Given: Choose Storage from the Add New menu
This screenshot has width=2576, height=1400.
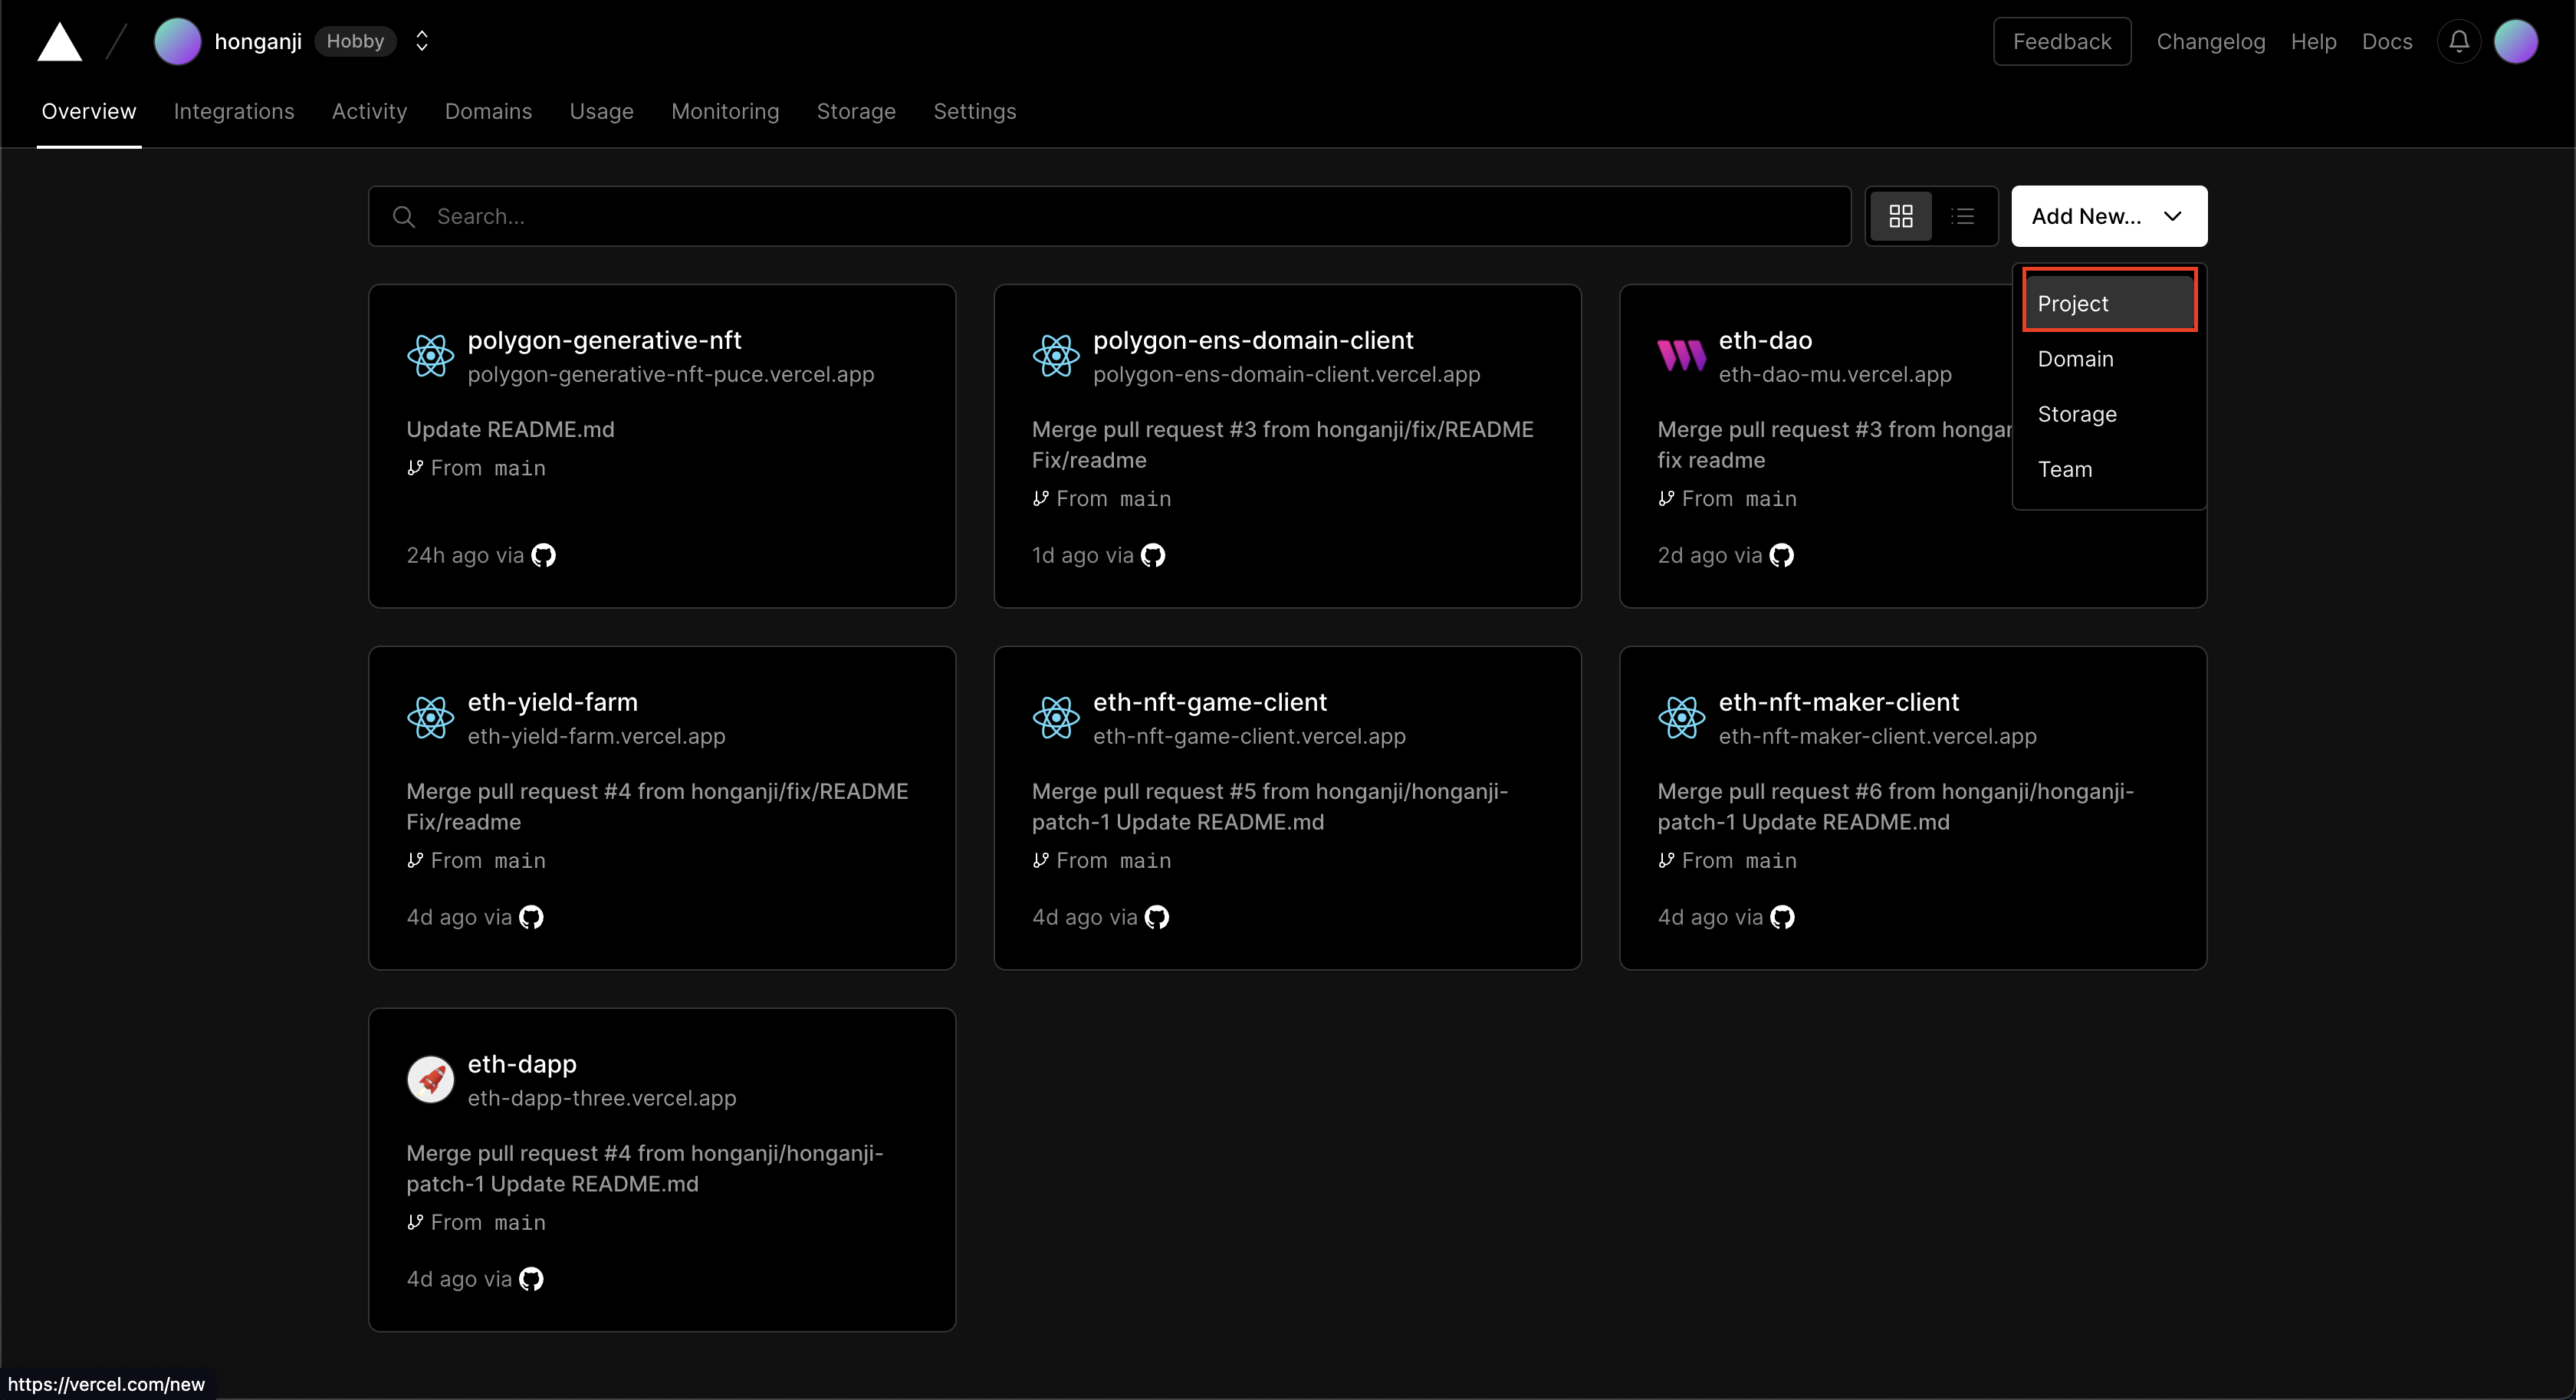Looking at the screenshot, I should pos(2109,414).
